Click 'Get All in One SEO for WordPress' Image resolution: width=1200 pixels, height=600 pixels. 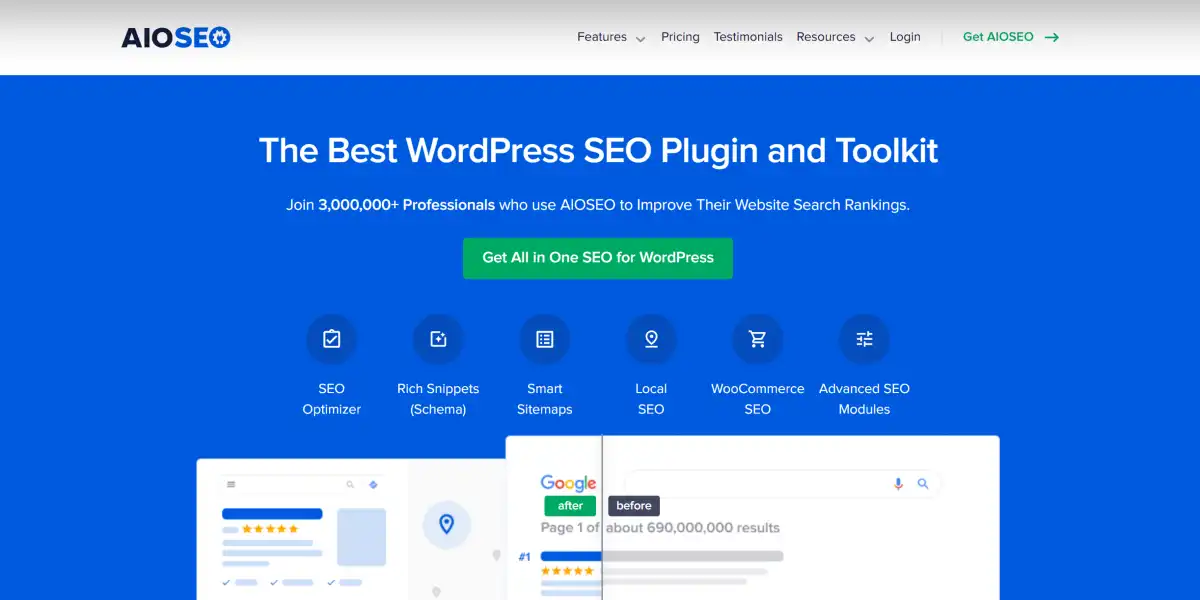click(x=597, y=258)
